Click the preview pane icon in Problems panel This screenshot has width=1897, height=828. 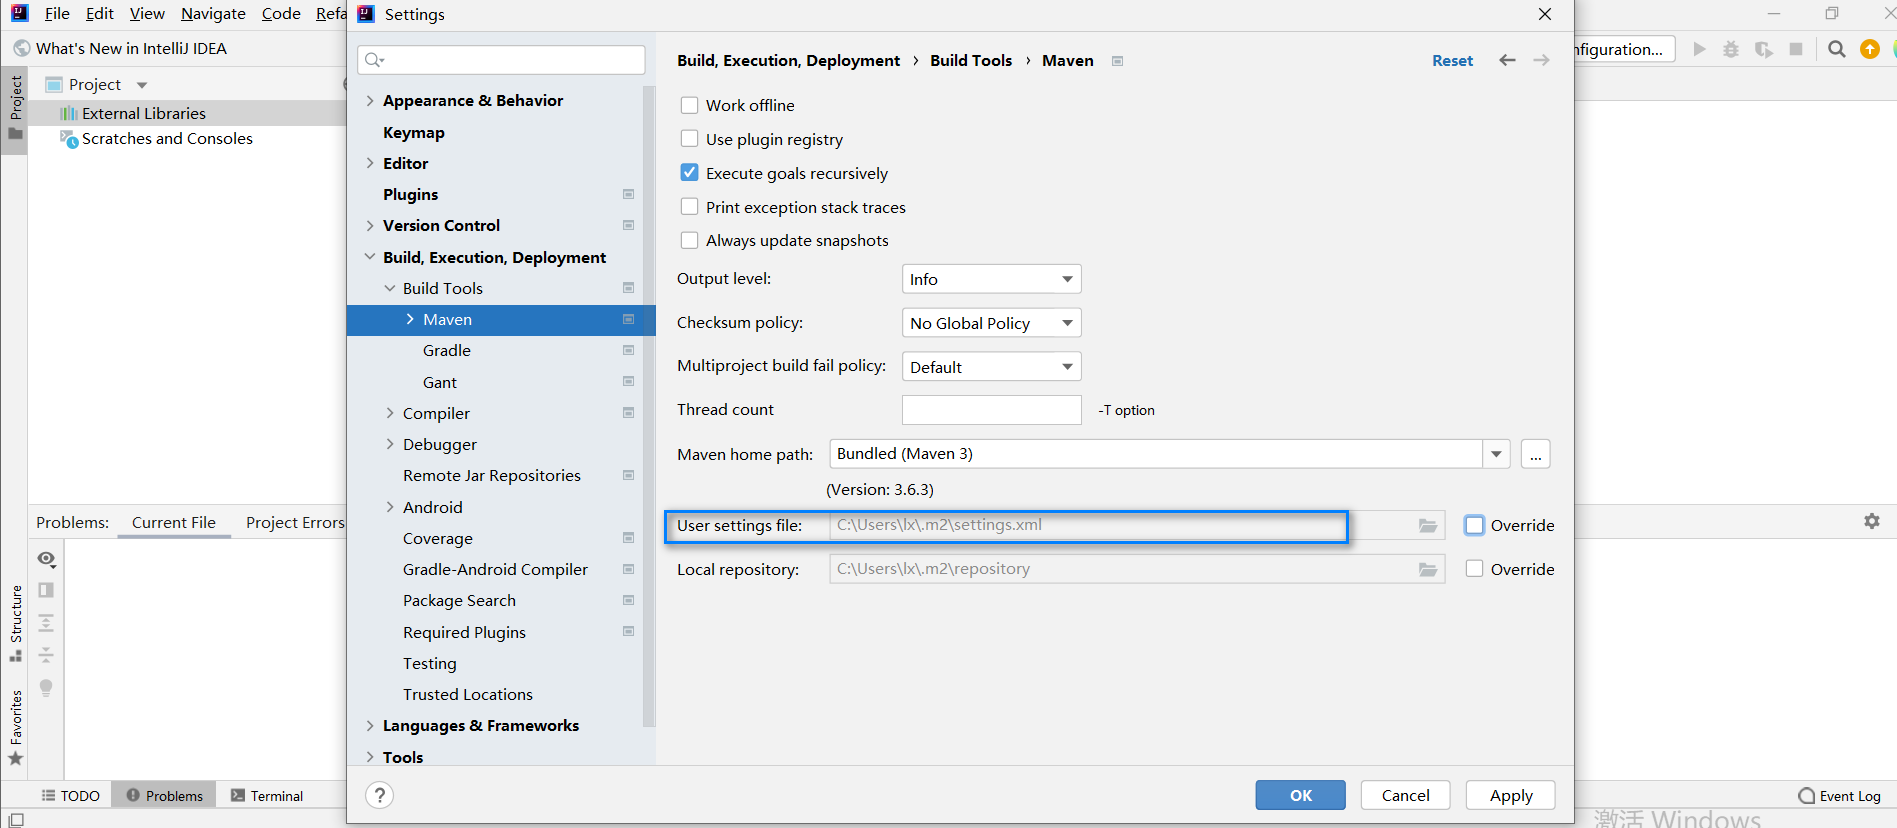pyautogui.click(x=46, y=590)
